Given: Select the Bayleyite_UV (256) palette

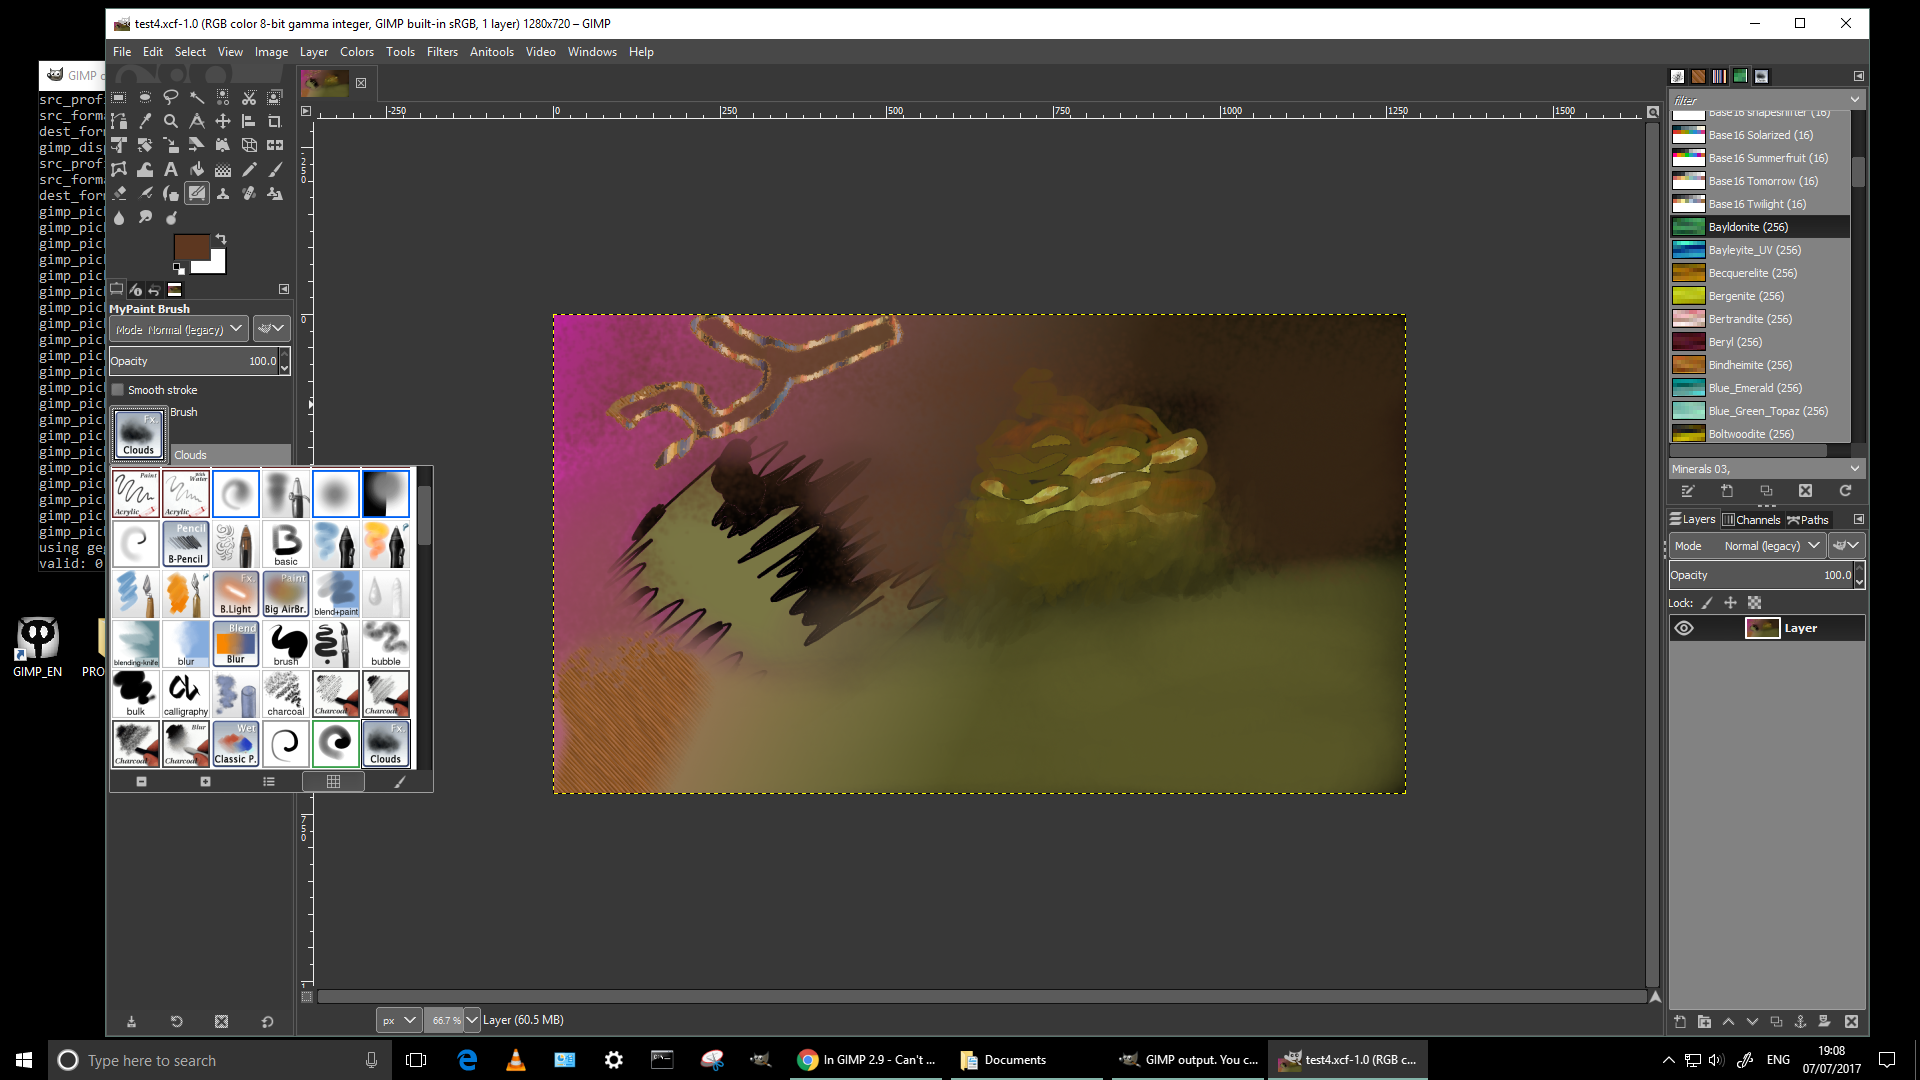Looking at the screenshot, I should pos(1760,250).
